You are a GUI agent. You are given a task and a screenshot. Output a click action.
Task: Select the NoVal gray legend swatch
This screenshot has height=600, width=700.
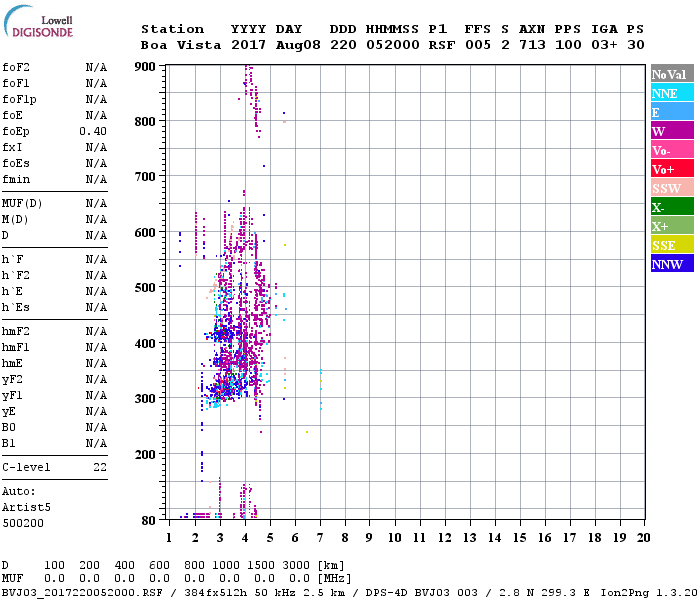click(x=672, y=74)
